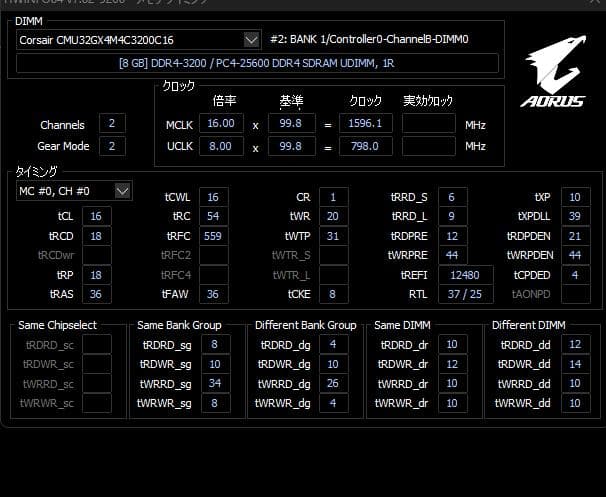Click the tWRWR_dd value 10

pyautogui.click(x=575, y=403)
